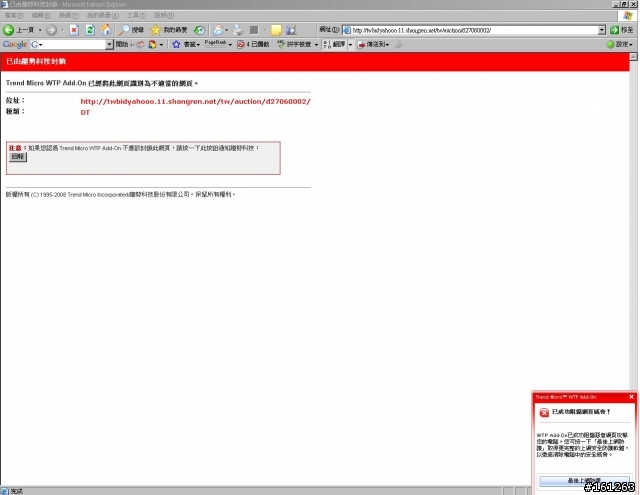Click the Google toolbar logo
Screen dimensions: 640x495
[x=15, y=44]
